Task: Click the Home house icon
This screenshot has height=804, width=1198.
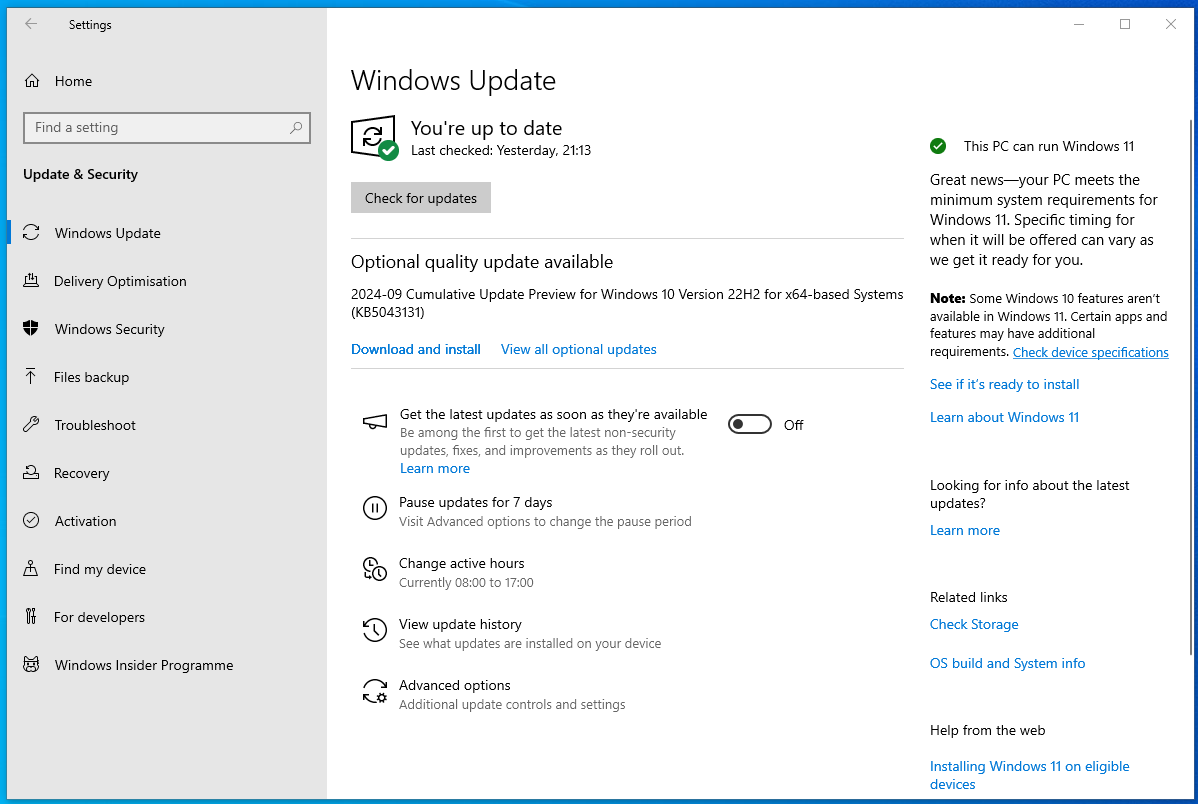Action: point(31,81)
